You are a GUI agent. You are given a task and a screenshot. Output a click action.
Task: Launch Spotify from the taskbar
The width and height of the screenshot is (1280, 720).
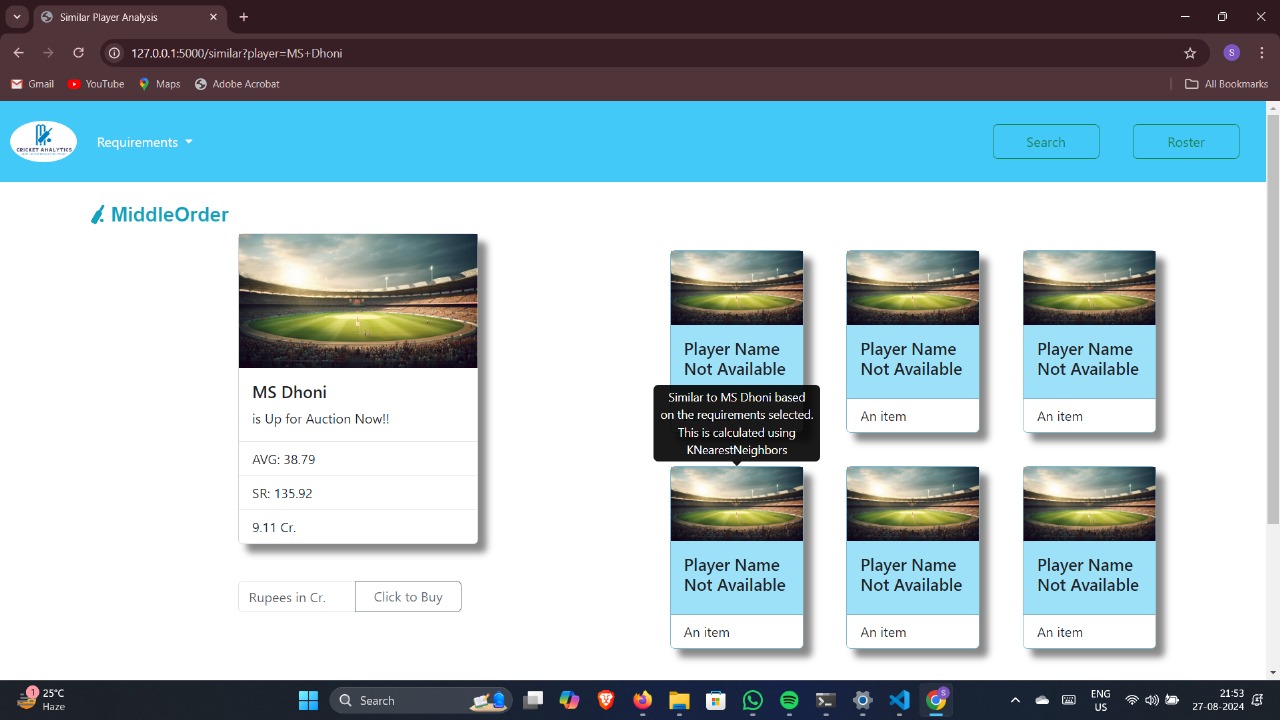coord(788,700)
